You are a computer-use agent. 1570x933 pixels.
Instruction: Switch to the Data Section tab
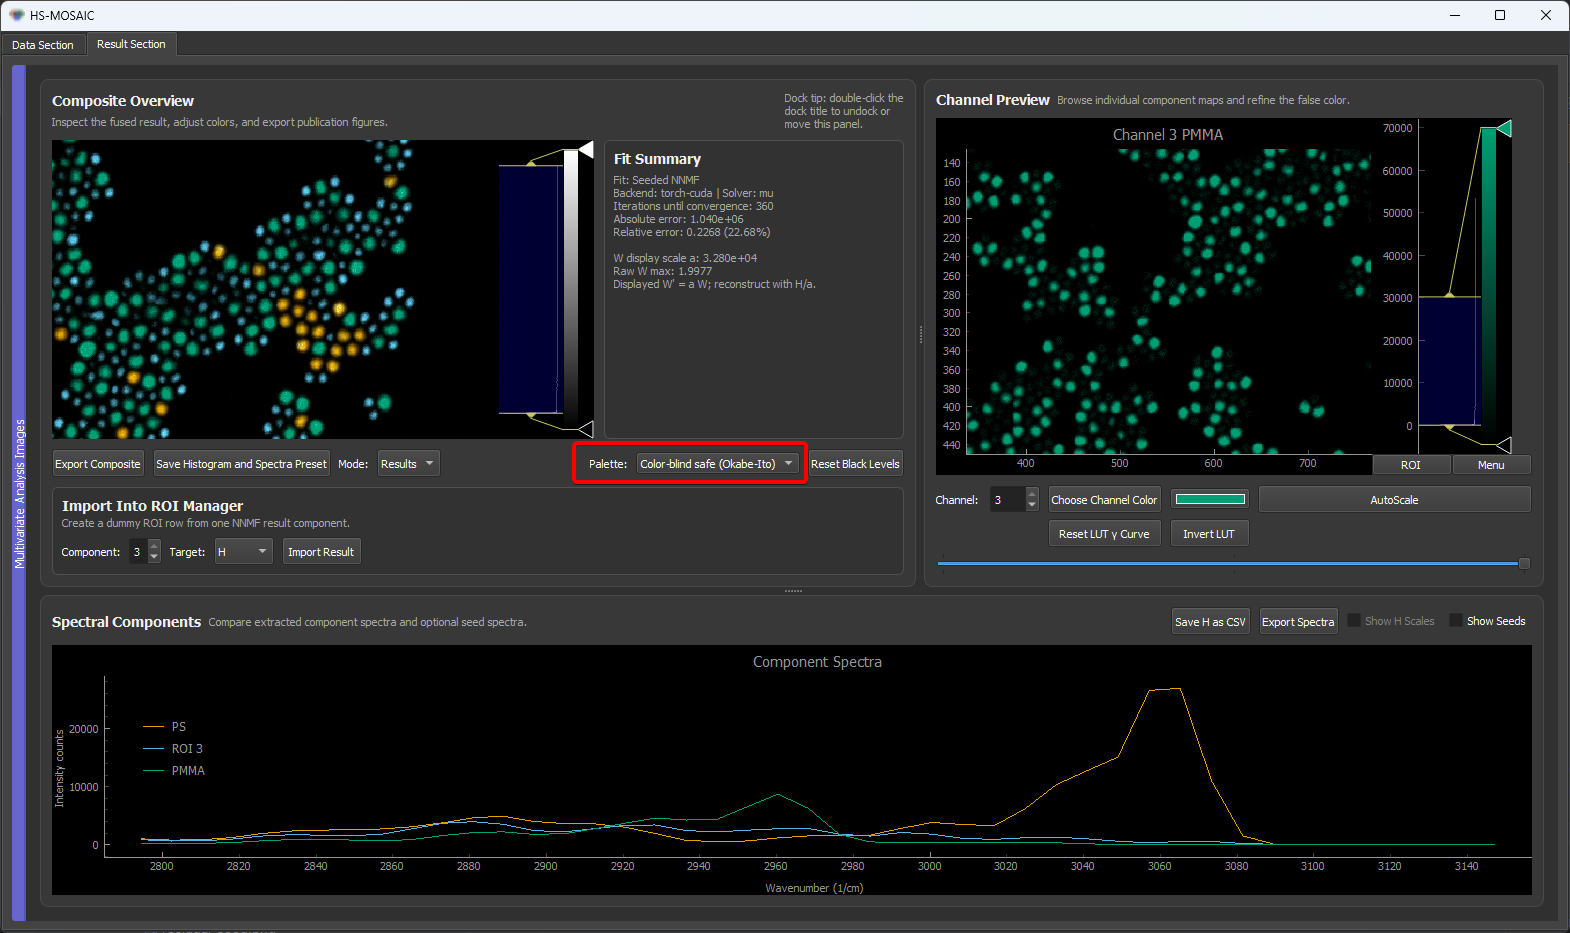click(x=43, y=45)
